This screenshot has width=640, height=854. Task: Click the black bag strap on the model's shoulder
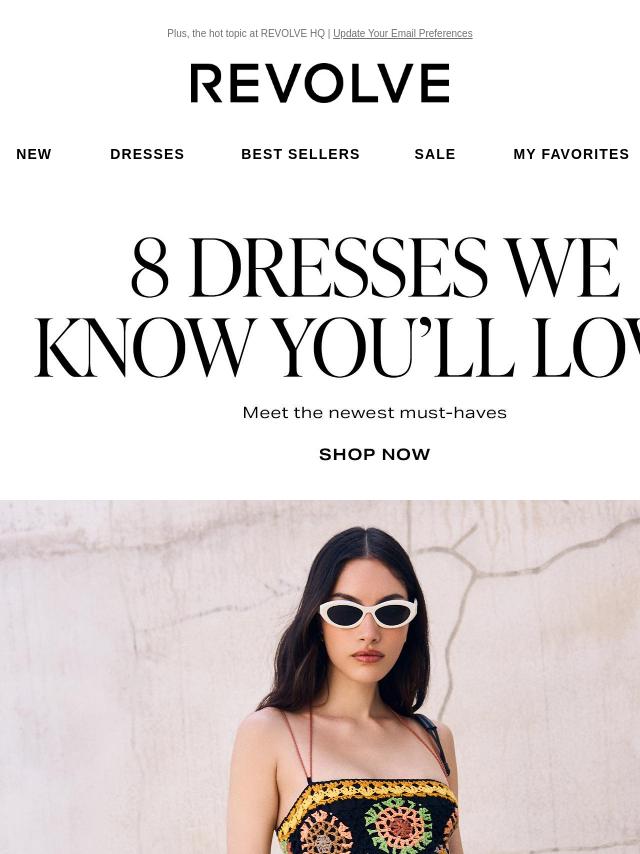[436, 743]
